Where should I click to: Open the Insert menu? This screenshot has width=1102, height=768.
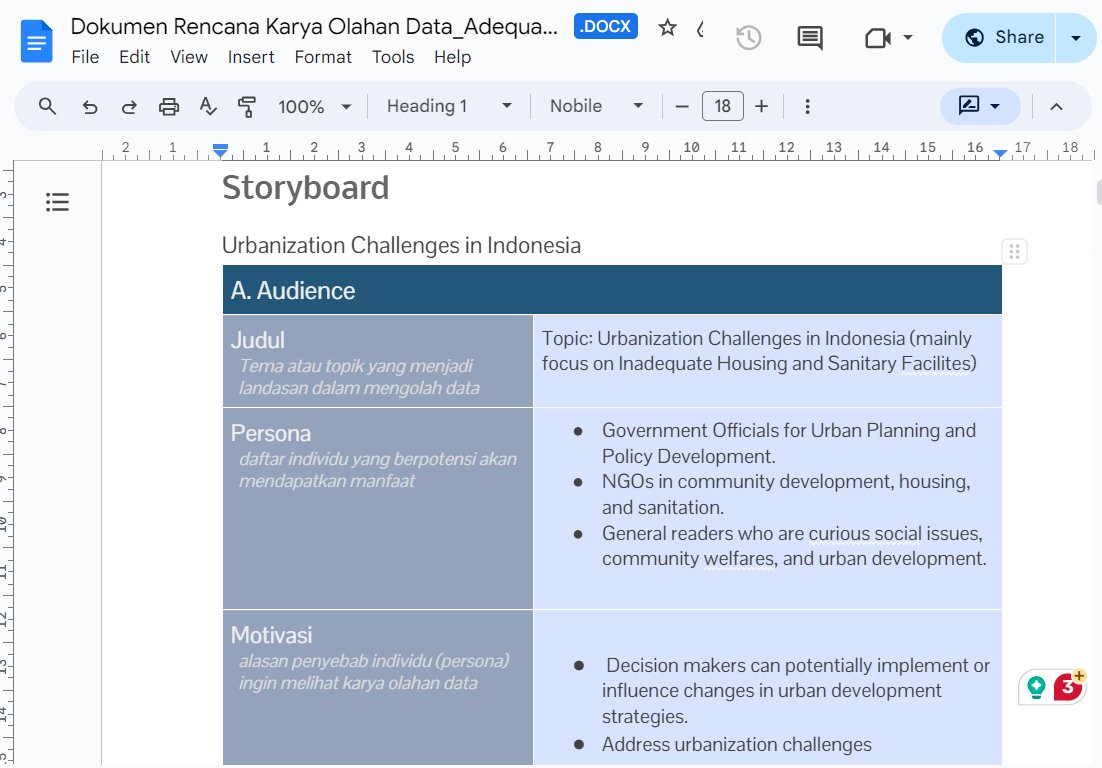coord(251,57)
